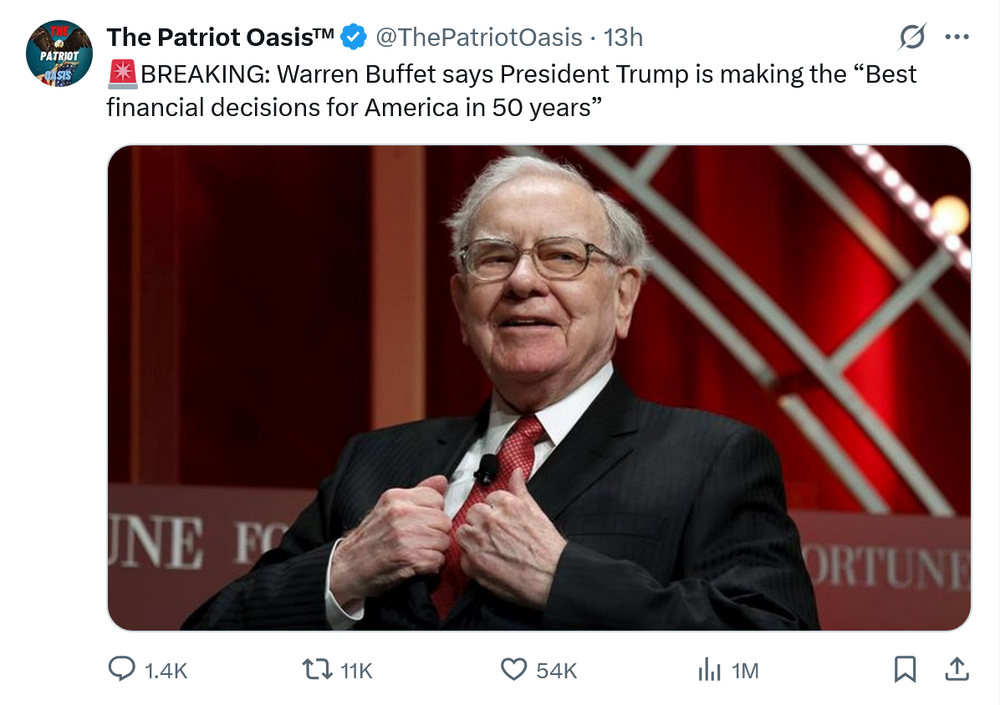Image resolution: width=1000 pixels, height=705 pixels.
Task: Click the share upload arrow icon
Action: click(x=955, y=669)
